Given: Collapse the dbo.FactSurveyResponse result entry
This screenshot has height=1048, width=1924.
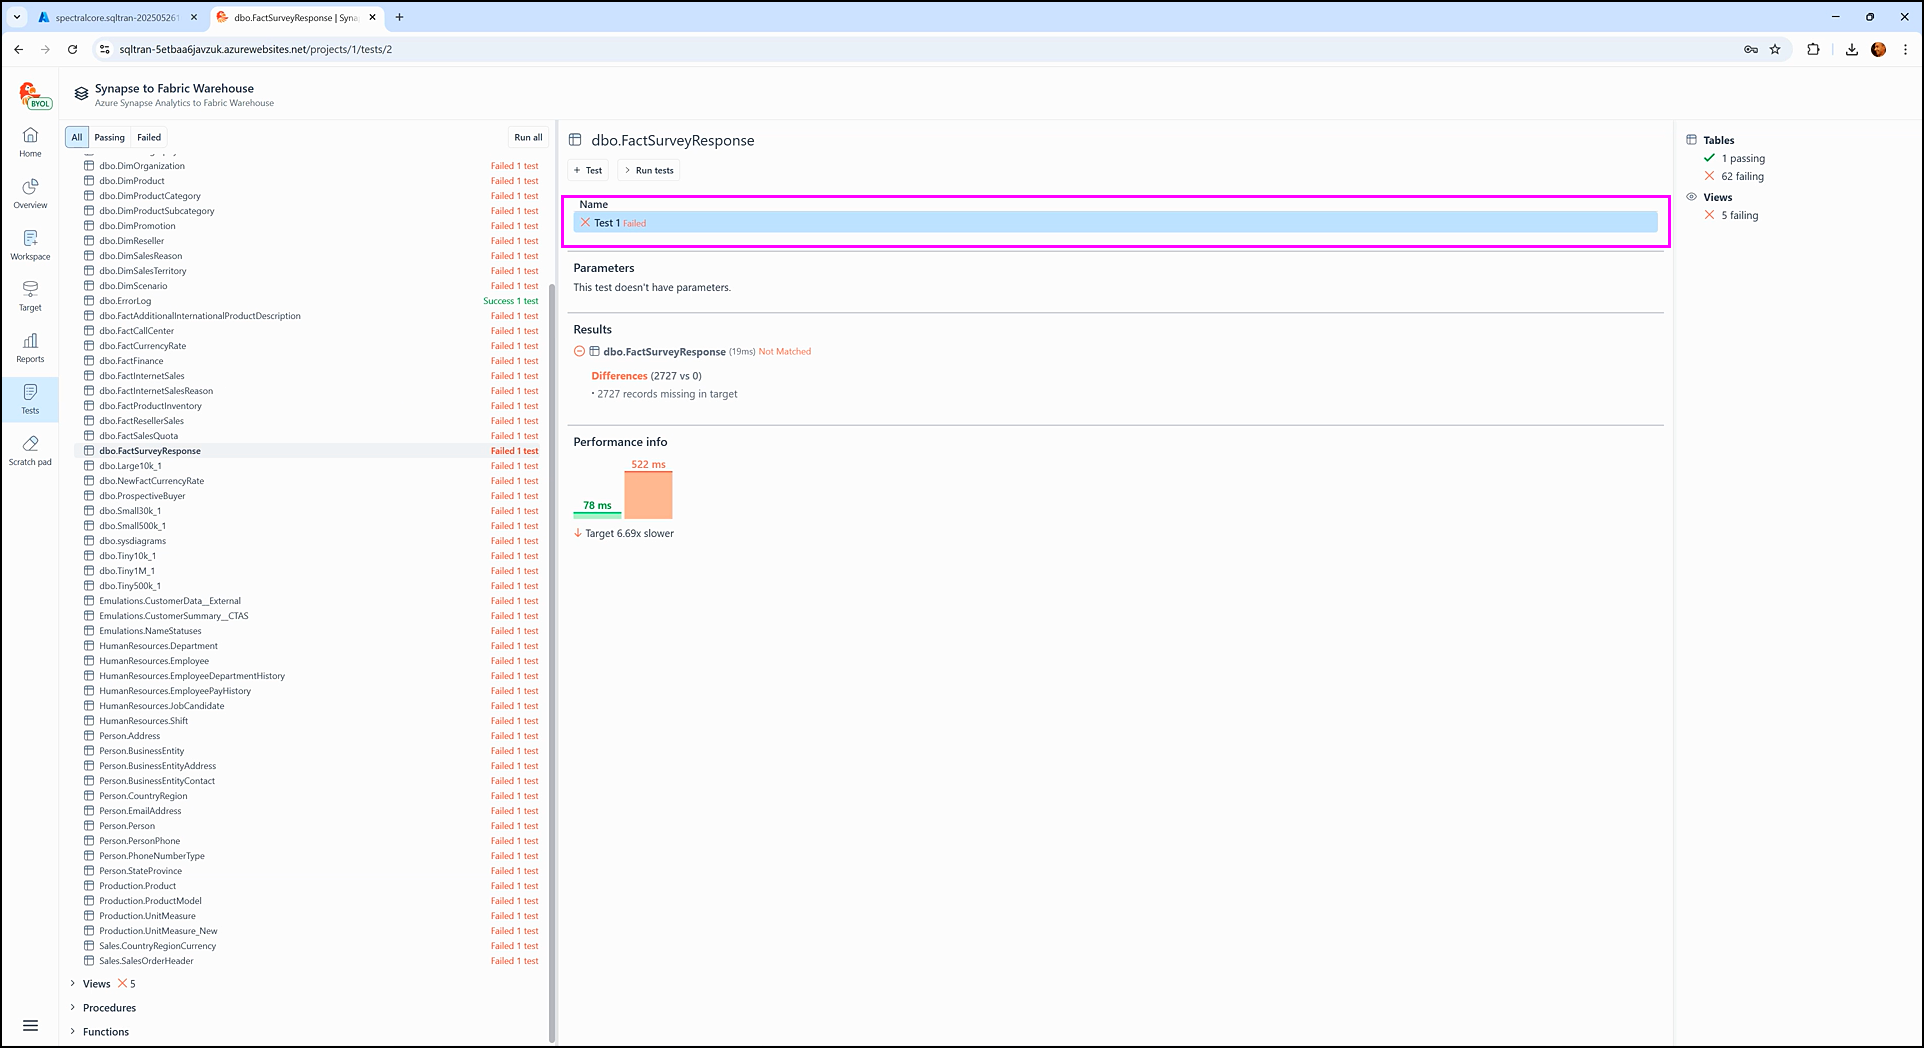Looking at the screenshot, I should click(579, 352).
